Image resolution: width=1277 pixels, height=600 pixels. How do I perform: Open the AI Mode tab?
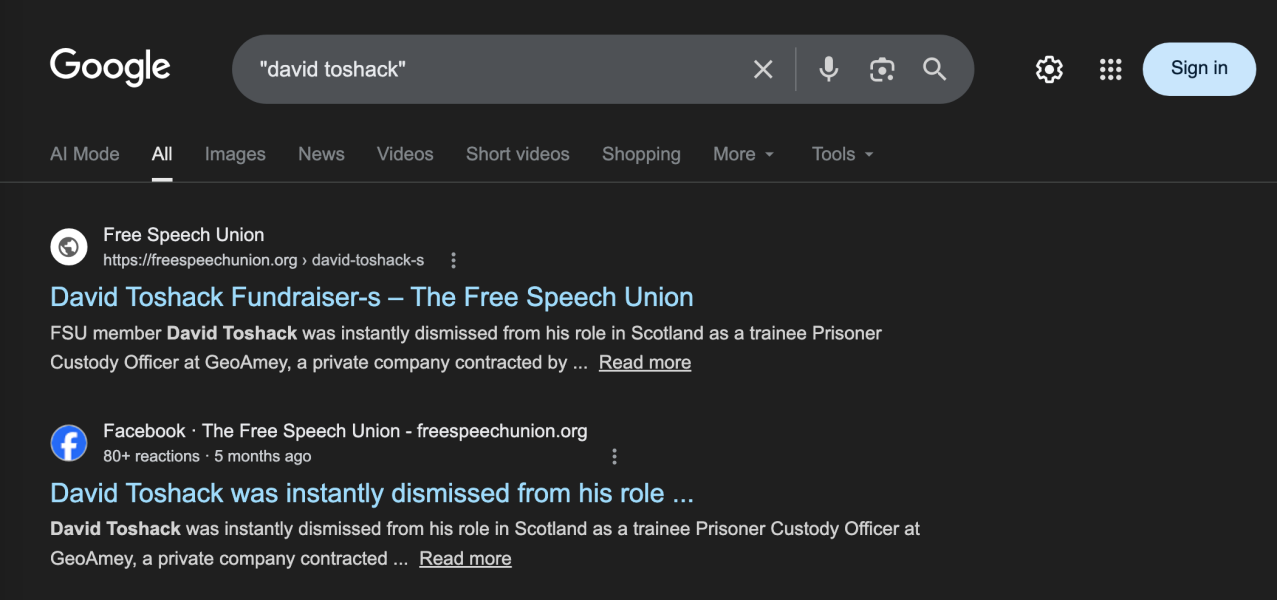coord(85,154)
